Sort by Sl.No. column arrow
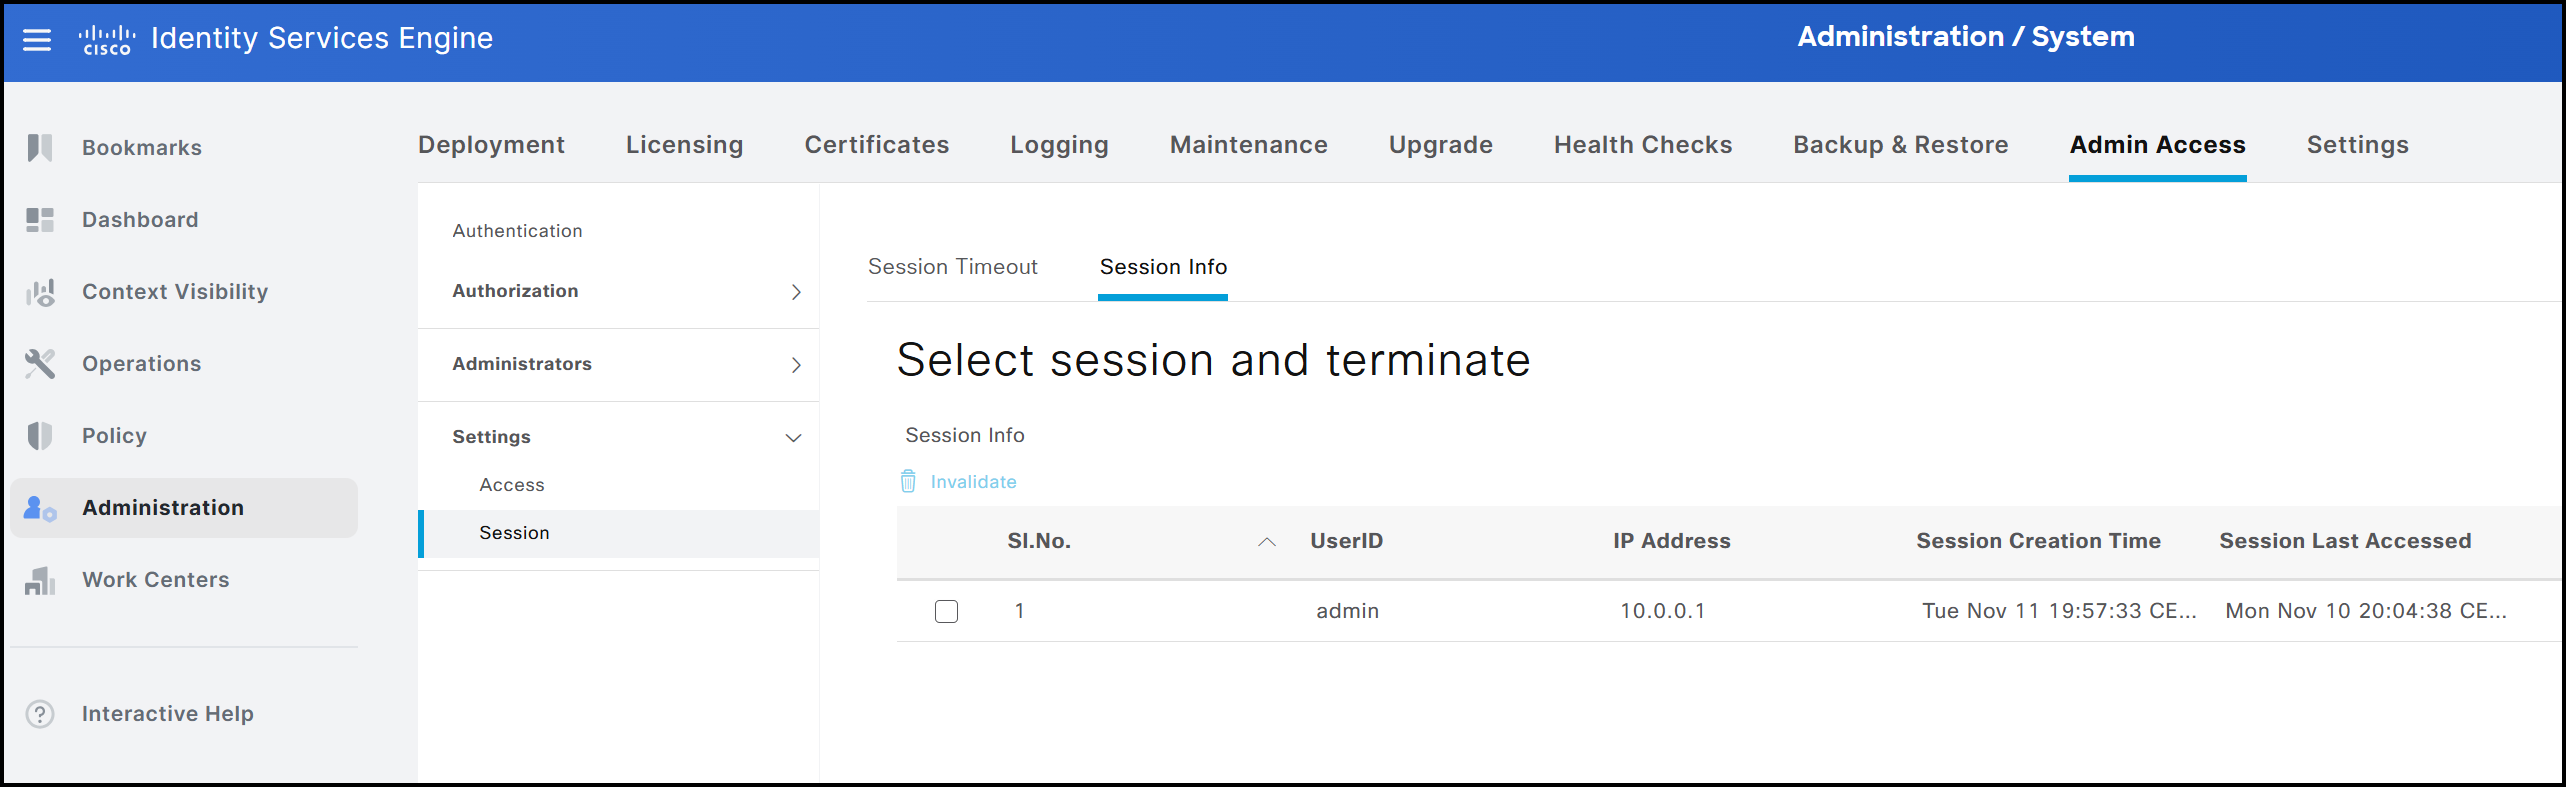The image size is (2566, 787). [1267, 542]
